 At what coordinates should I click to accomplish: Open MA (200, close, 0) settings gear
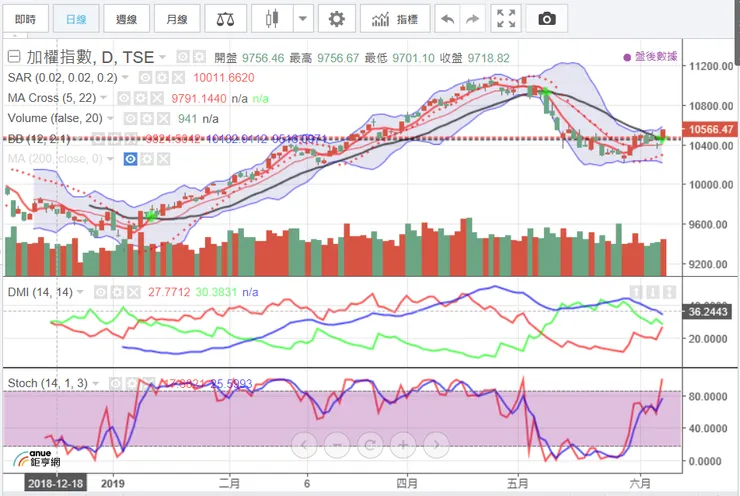pos(147,159)
